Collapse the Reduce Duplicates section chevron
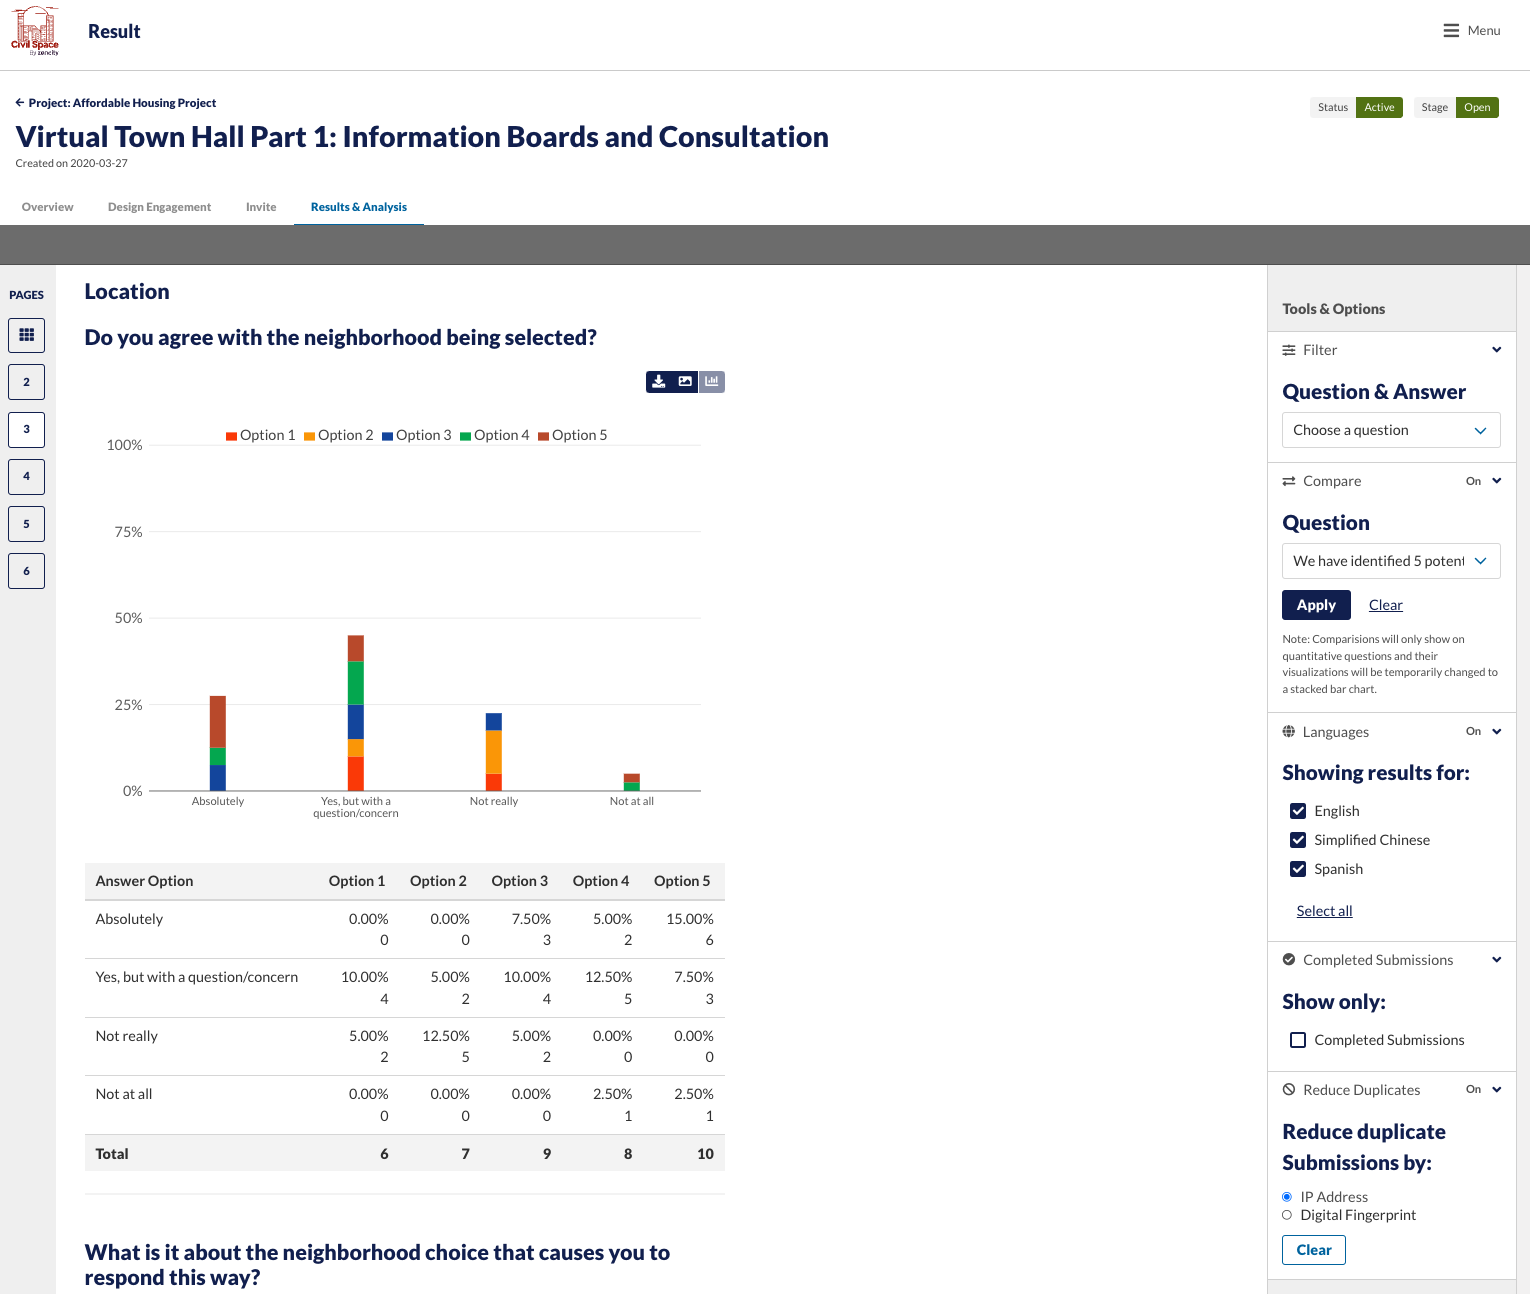Viewport: 1530px width, 1294px height. 1497,1089
